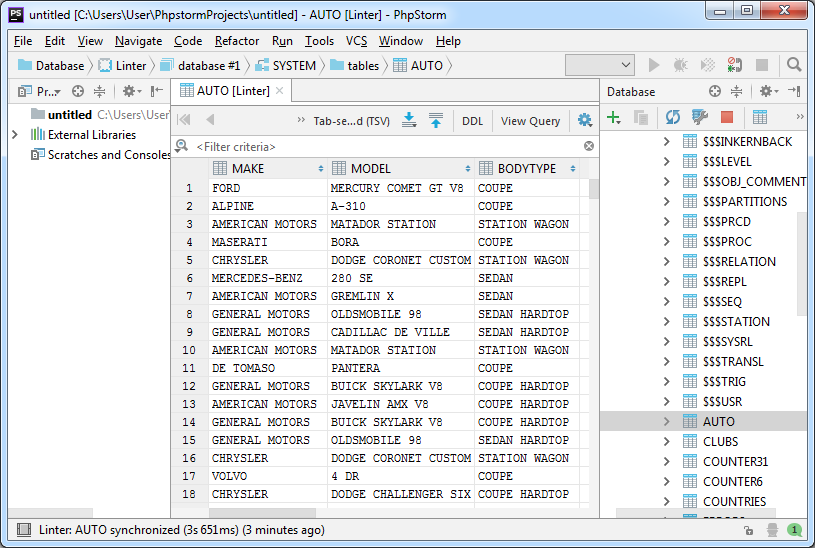The height and width of the screenshot is (548, 815).
Task: Click the red Disconnect stop icon
Action: pyautogui.click(x=727, y=118)
